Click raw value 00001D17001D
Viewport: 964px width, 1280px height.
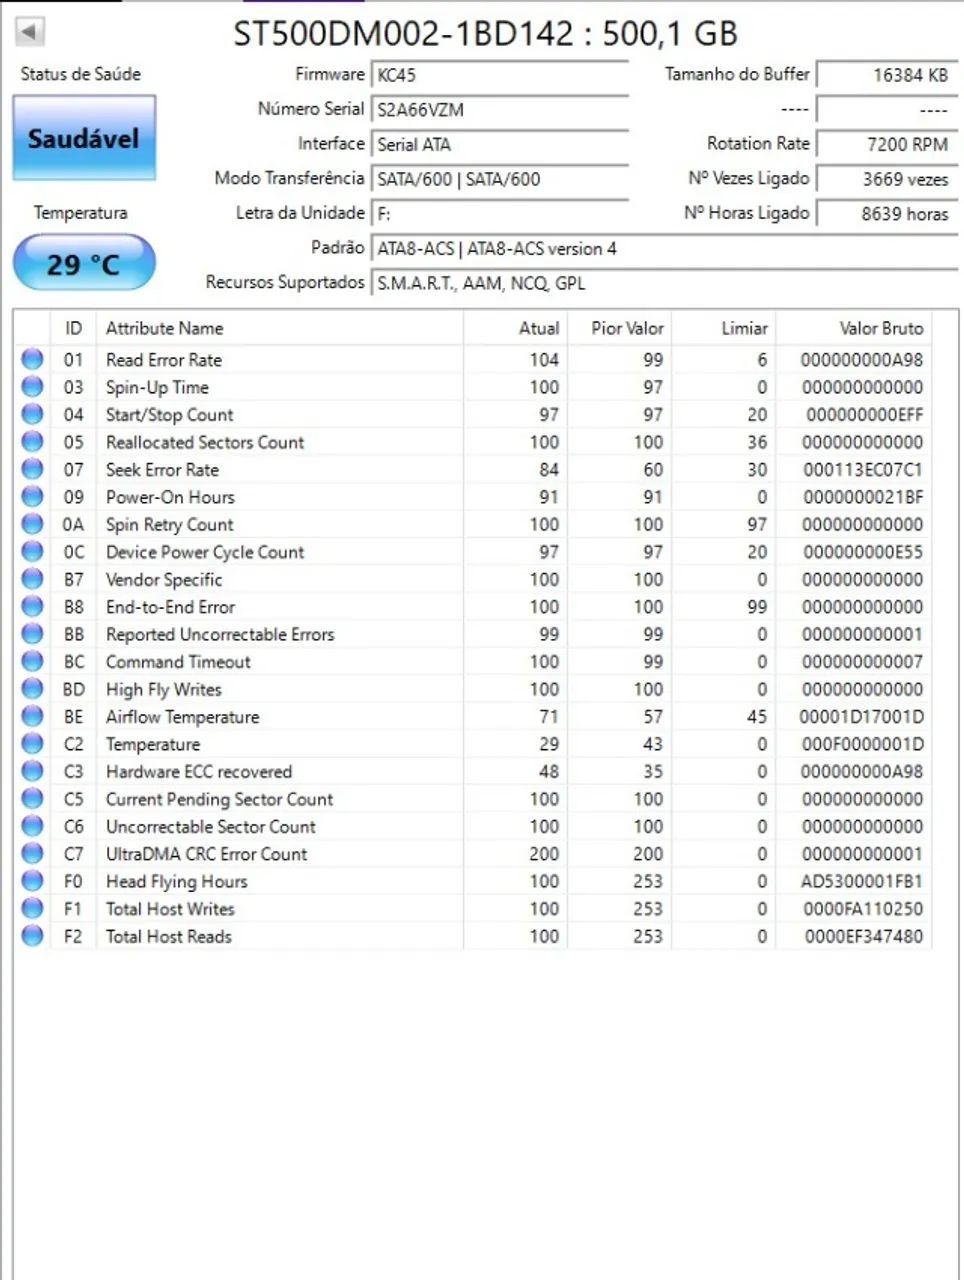click(861, 717)
